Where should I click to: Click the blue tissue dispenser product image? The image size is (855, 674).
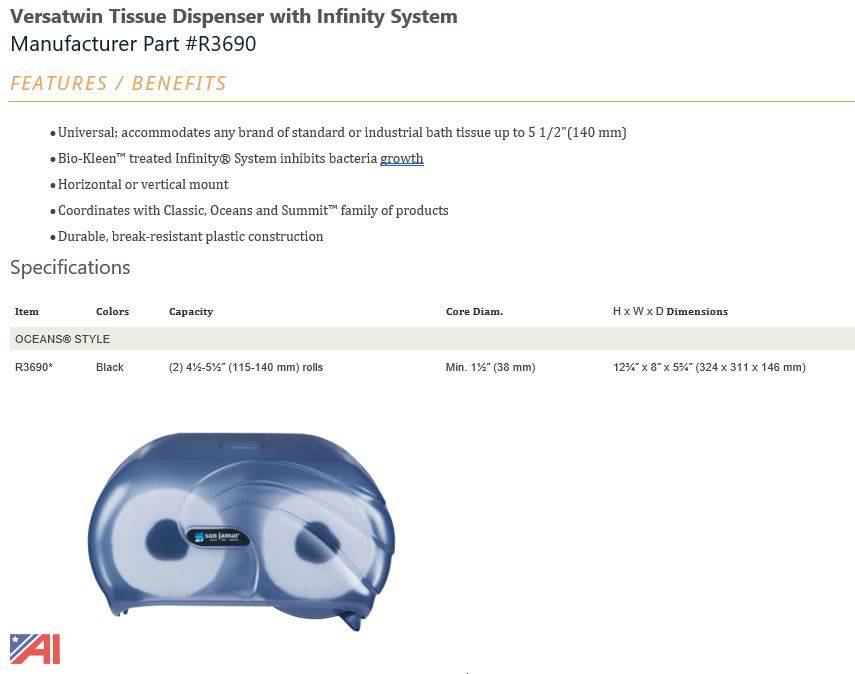click(x=240, y=532)
